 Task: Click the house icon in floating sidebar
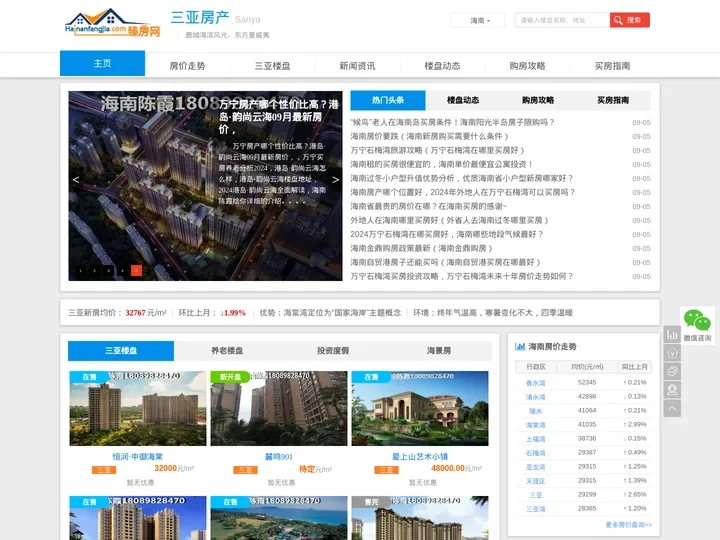click(x=672, y=353)
